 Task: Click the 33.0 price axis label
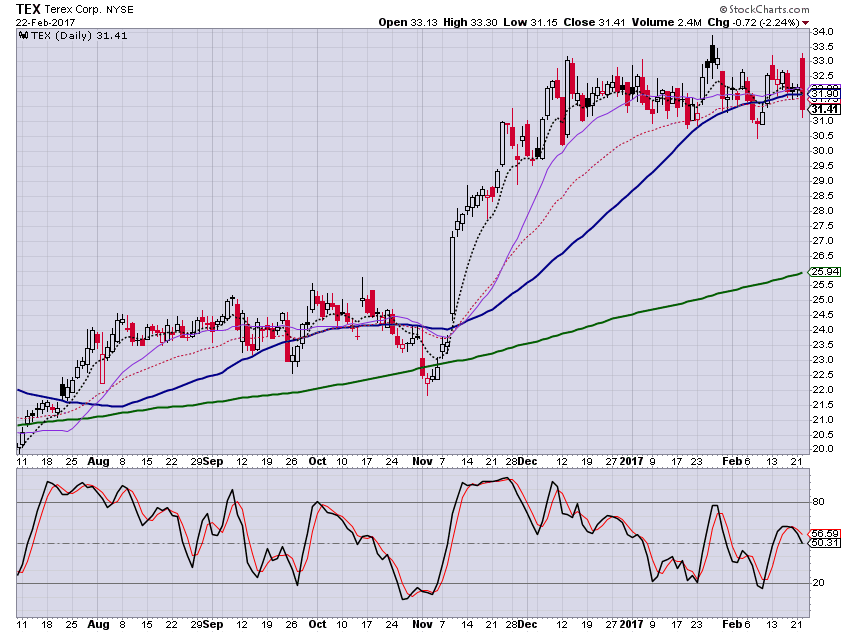(822, 61)
